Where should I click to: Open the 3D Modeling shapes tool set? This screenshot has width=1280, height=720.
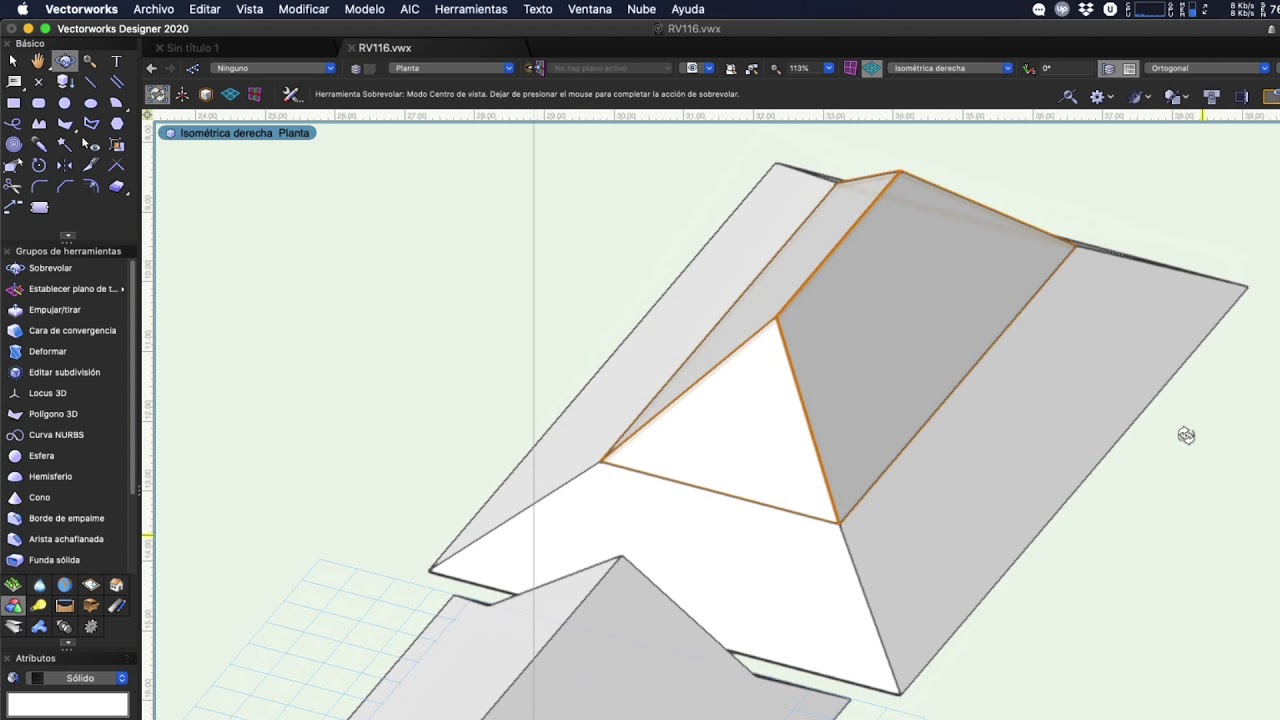click(x=13, y=606)
